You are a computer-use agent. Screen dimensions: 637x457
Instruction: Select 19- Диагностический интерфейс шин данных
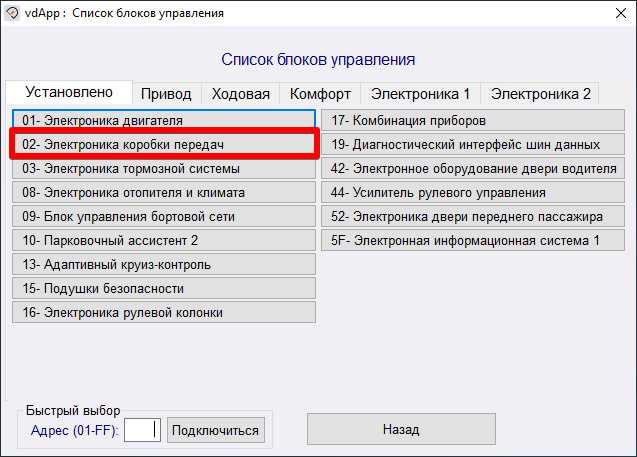tap(473, 144)
